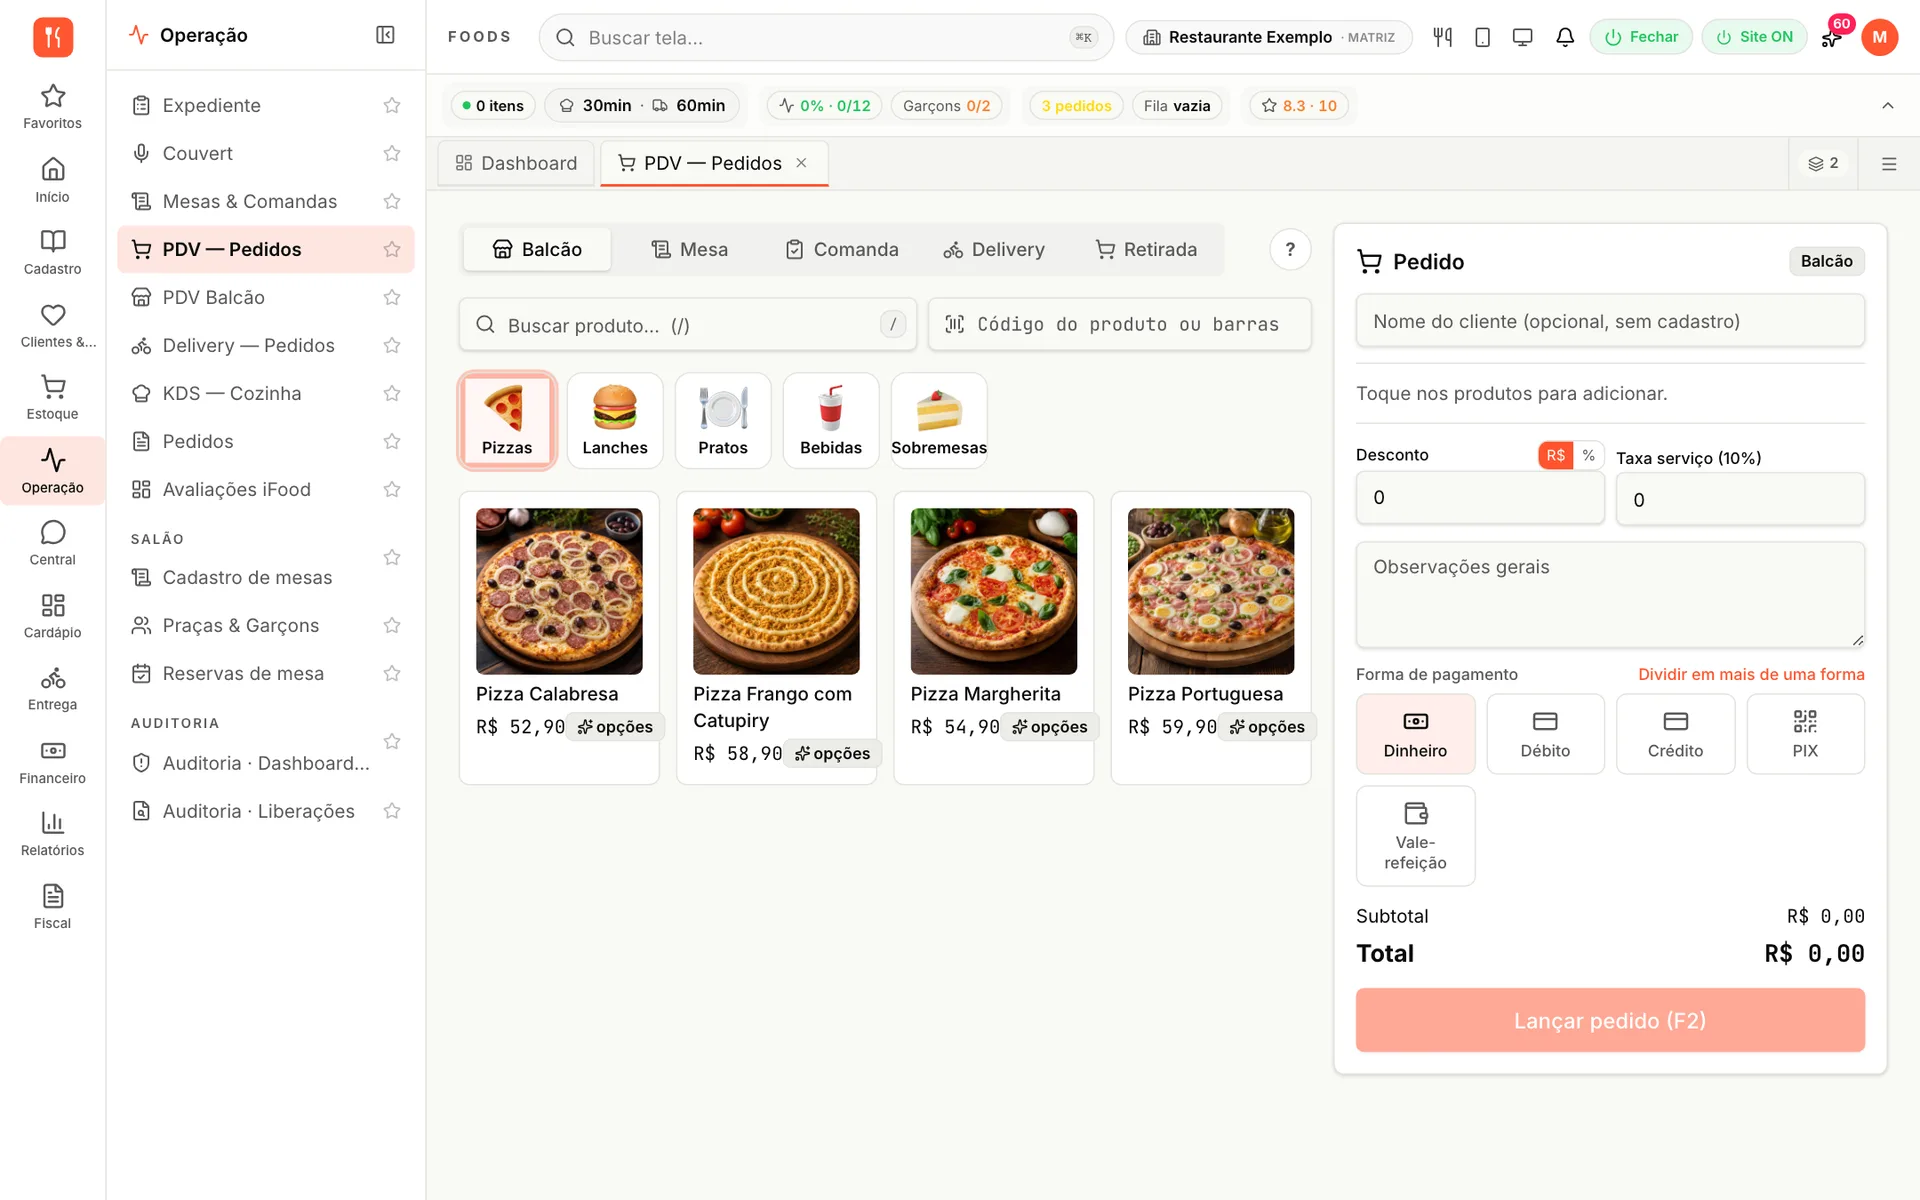Click Lançar pedido (F2) button
This screenshot has height=1200, width=1920.
(1610, 1020)
